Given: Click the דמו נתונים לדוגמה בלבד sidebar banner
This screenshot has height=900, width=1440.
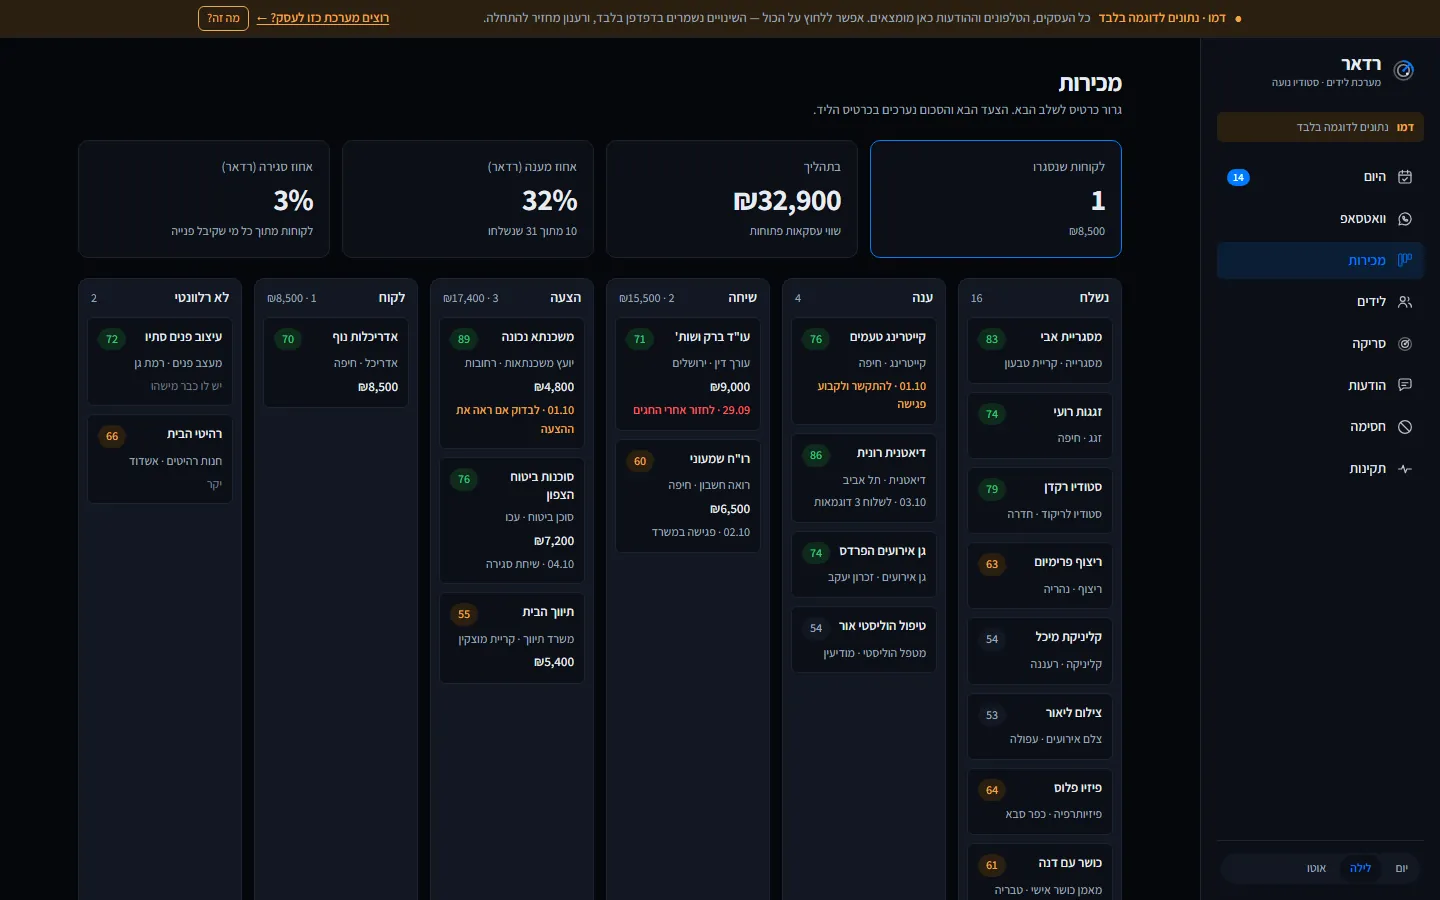Looking at the screenshot, I should pos(1320,127).
